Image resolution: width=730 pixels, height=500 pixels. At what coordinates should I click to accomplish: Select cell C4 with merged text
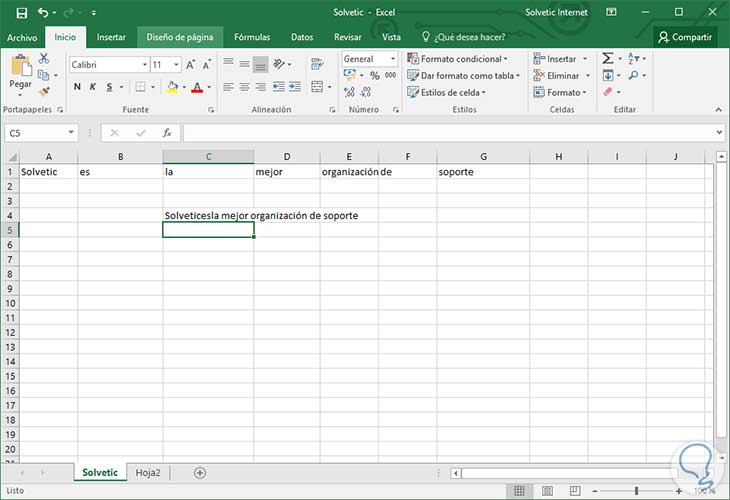click(208, 216)
